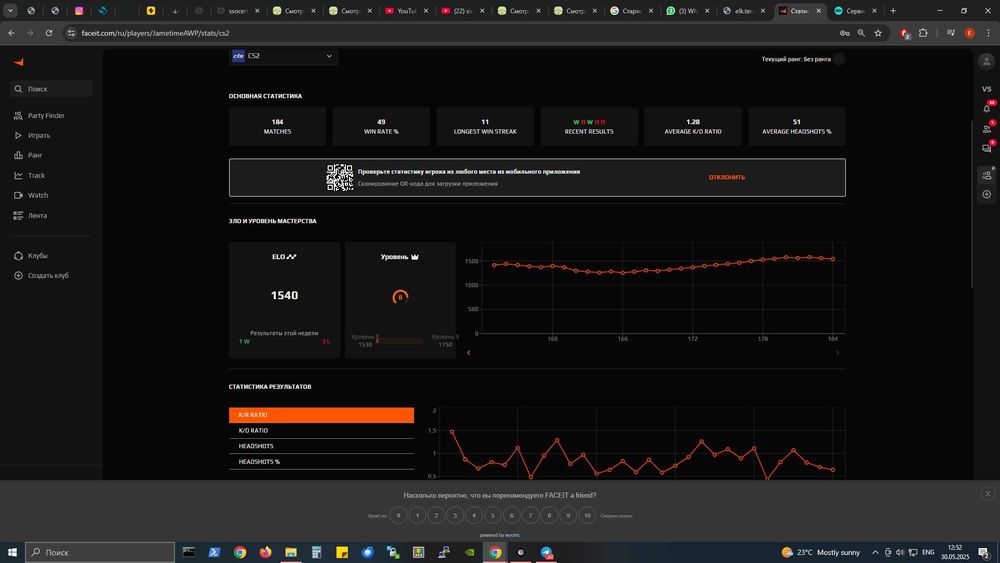Viewport: 1000px width, 563px height.
Task: Open the Windows Start menu
Action: click(11, 552)
